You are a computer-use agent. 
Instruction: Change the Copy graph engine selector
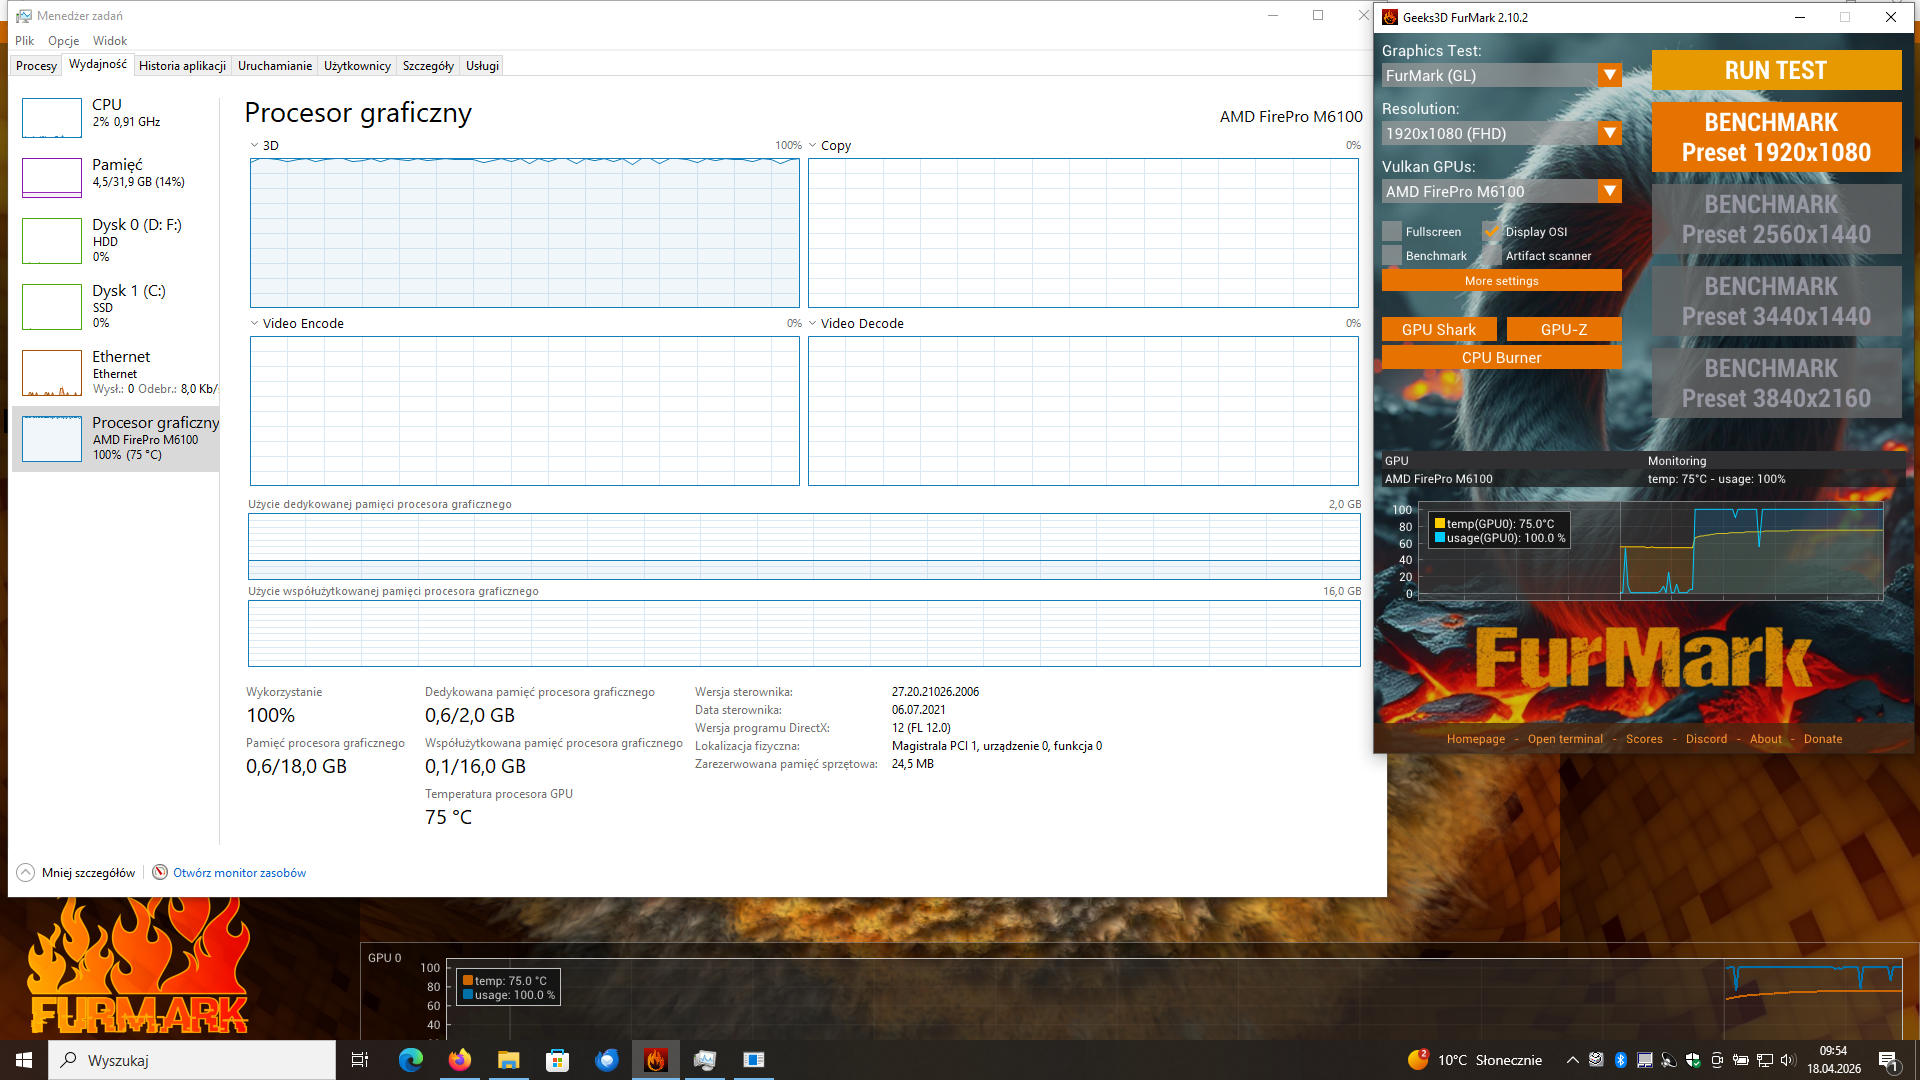pyautogui.click(x=830, y=145)
